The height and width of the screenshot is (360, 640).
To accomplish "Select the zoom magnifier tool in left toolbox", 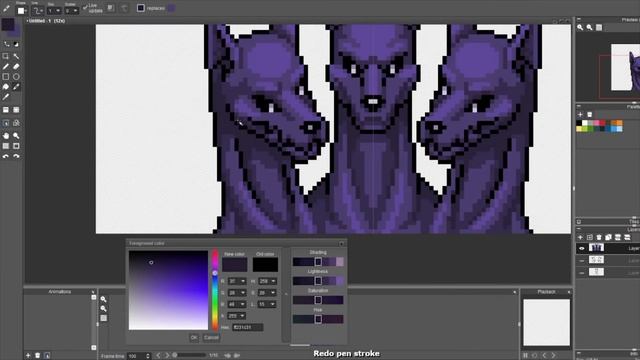I will click(x=16, y=136).
